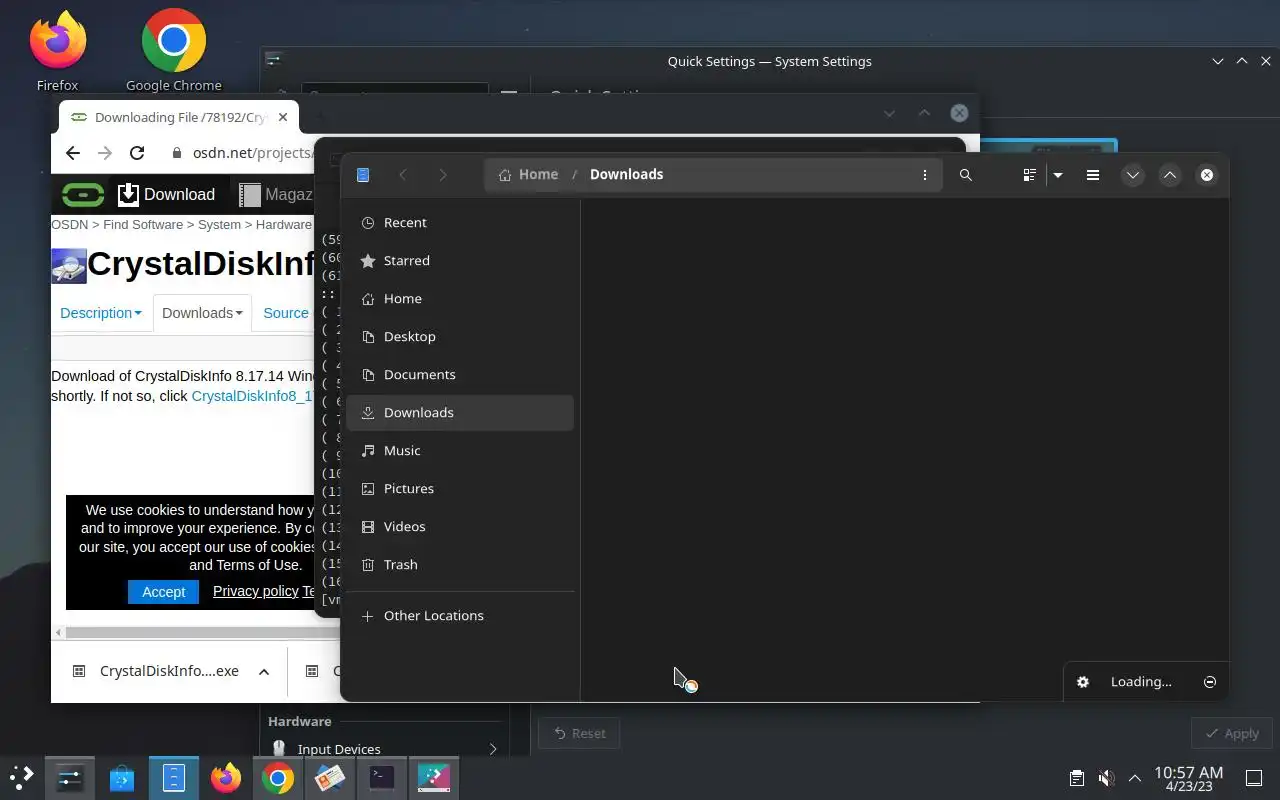Viewport: 1280px width, 800px height.
Task: Go back in Files navigation
Action: click(403, 175)
